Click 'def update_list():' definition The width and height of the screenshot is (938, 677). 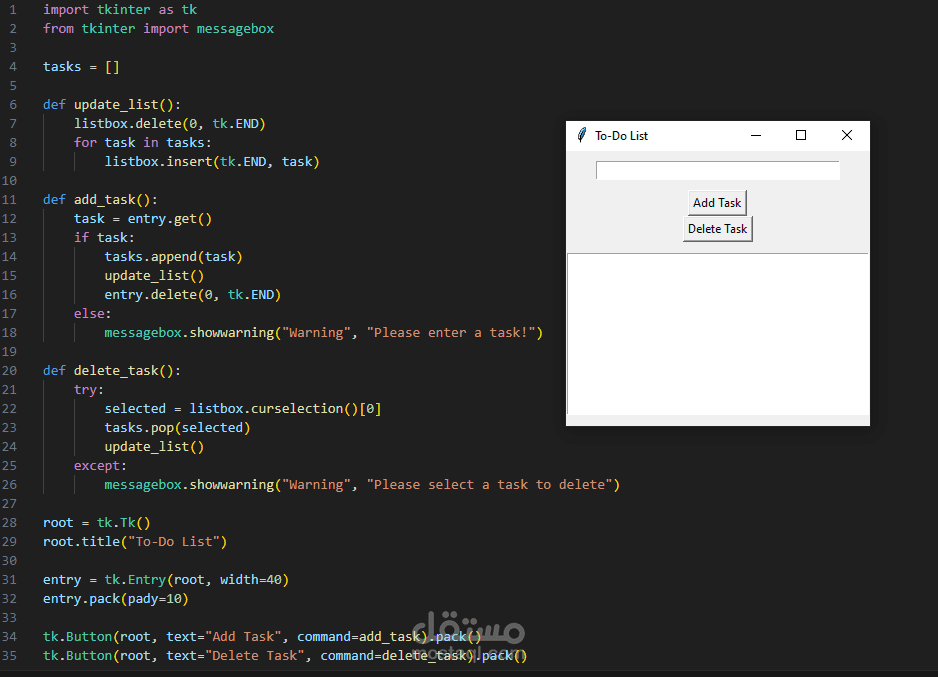click(112, 105)
